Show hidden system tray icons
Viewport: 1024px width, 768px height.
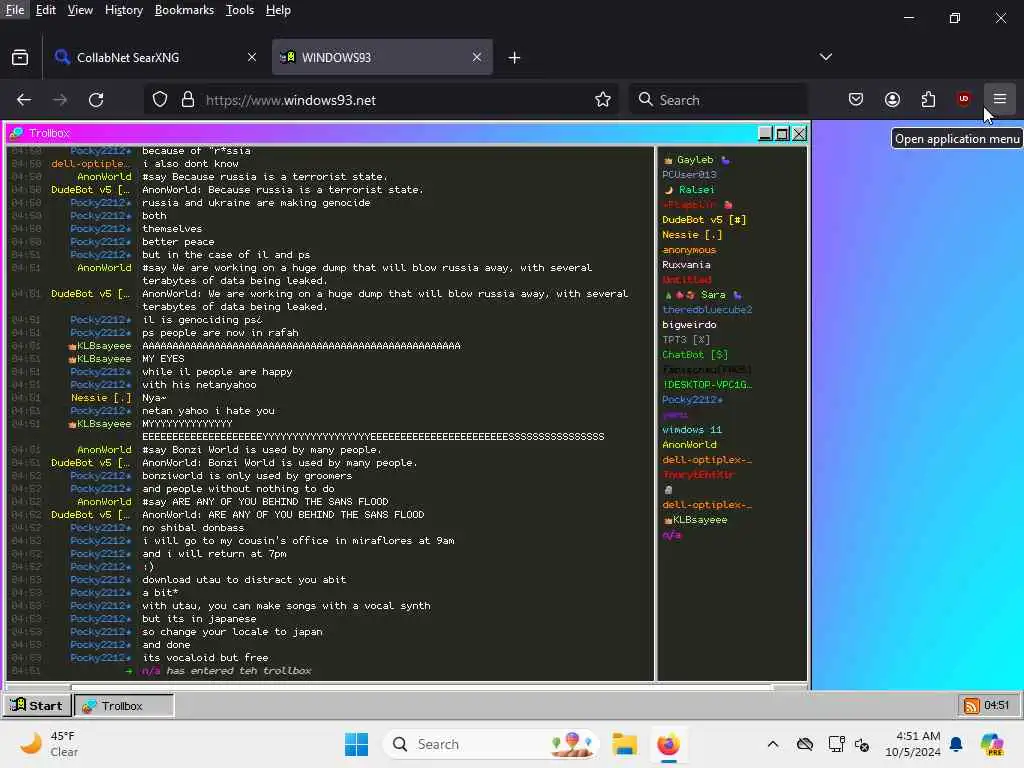point(773,744)
